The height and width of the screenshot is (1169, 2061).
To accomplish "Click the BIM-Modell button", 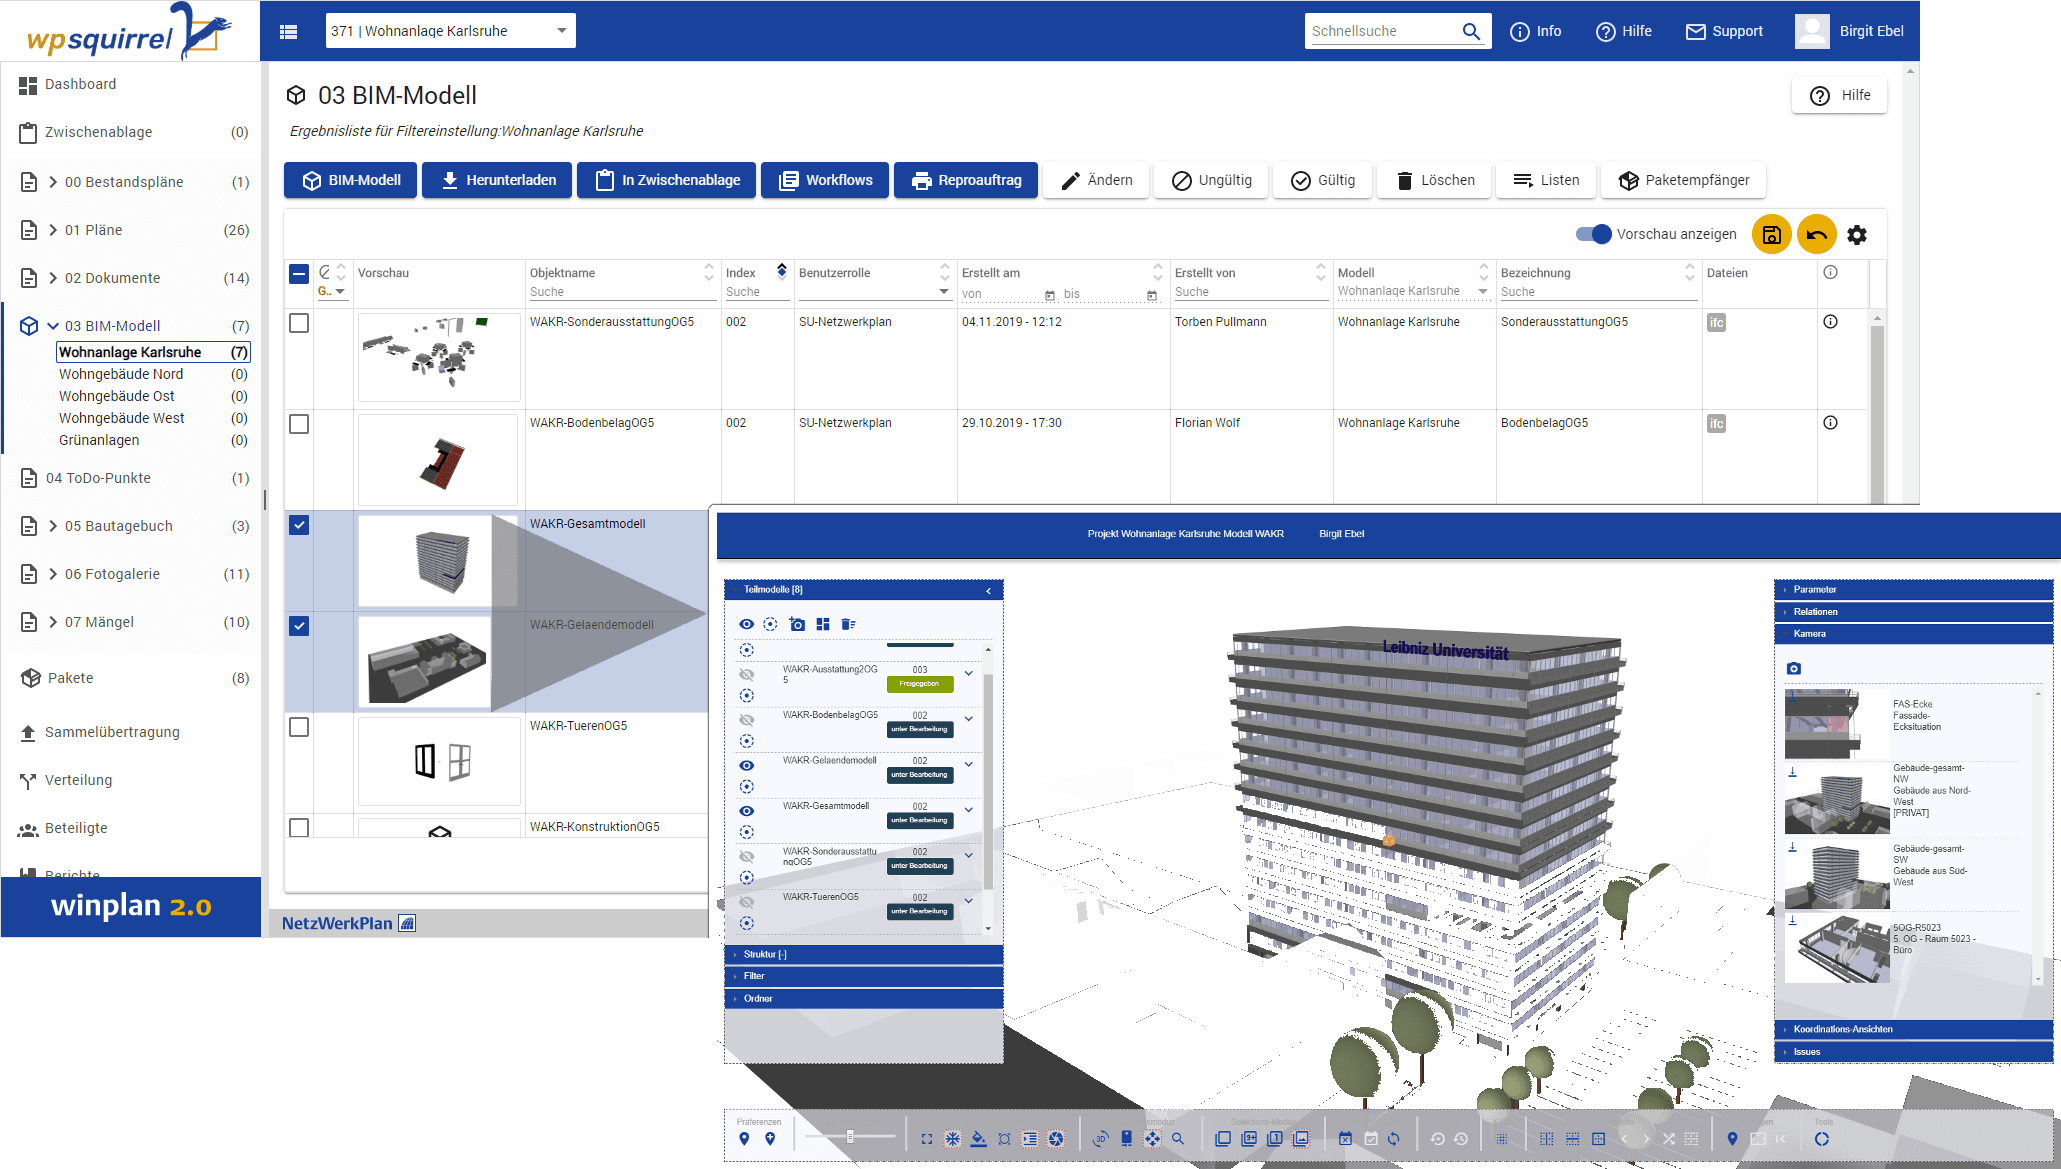I will coord(350,180).
